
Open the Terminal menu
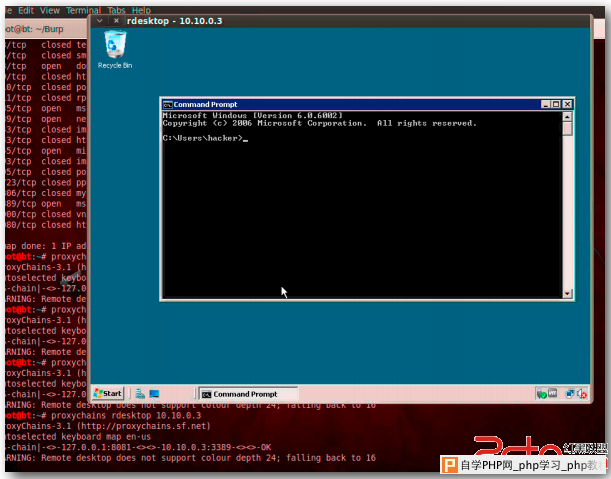(x=83, y=11)
